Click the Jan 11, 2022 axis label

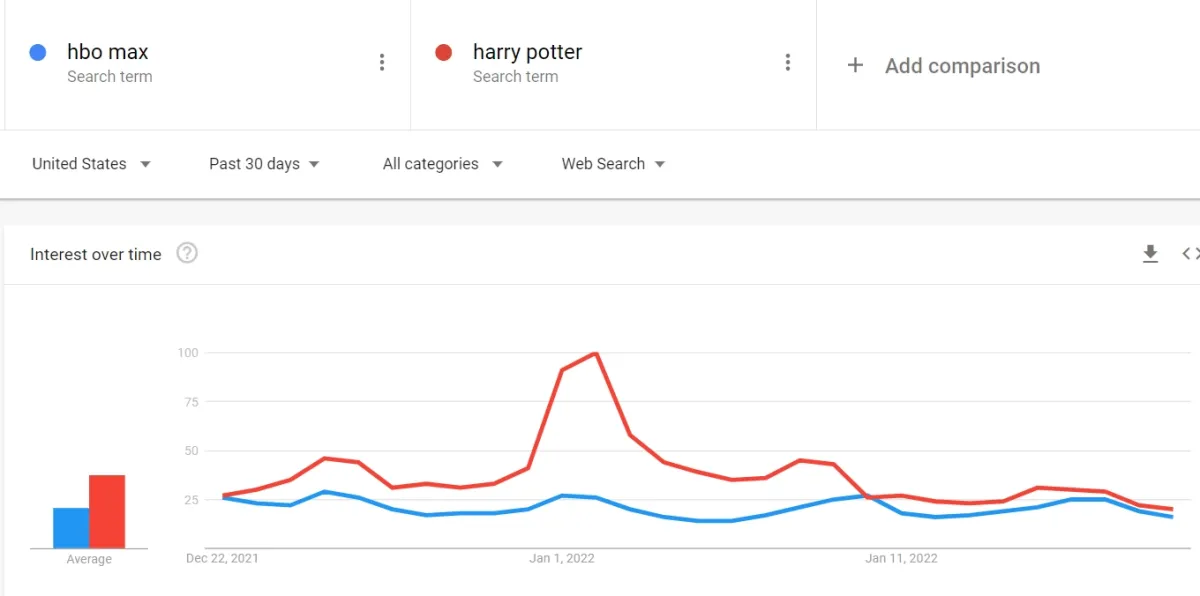click(901, 558)
